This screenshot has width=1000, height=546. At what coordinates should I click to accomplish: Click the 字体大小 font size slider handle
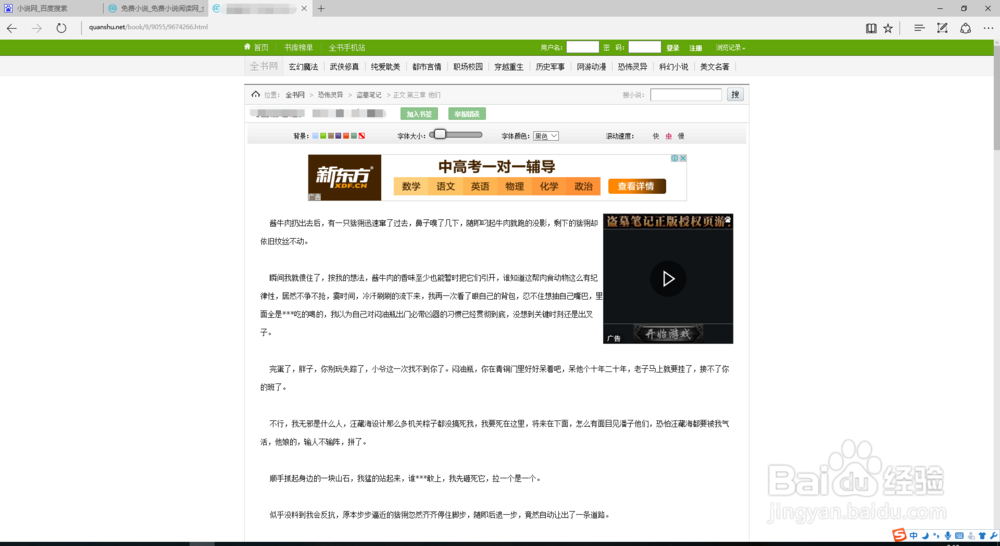click(439, 135)
